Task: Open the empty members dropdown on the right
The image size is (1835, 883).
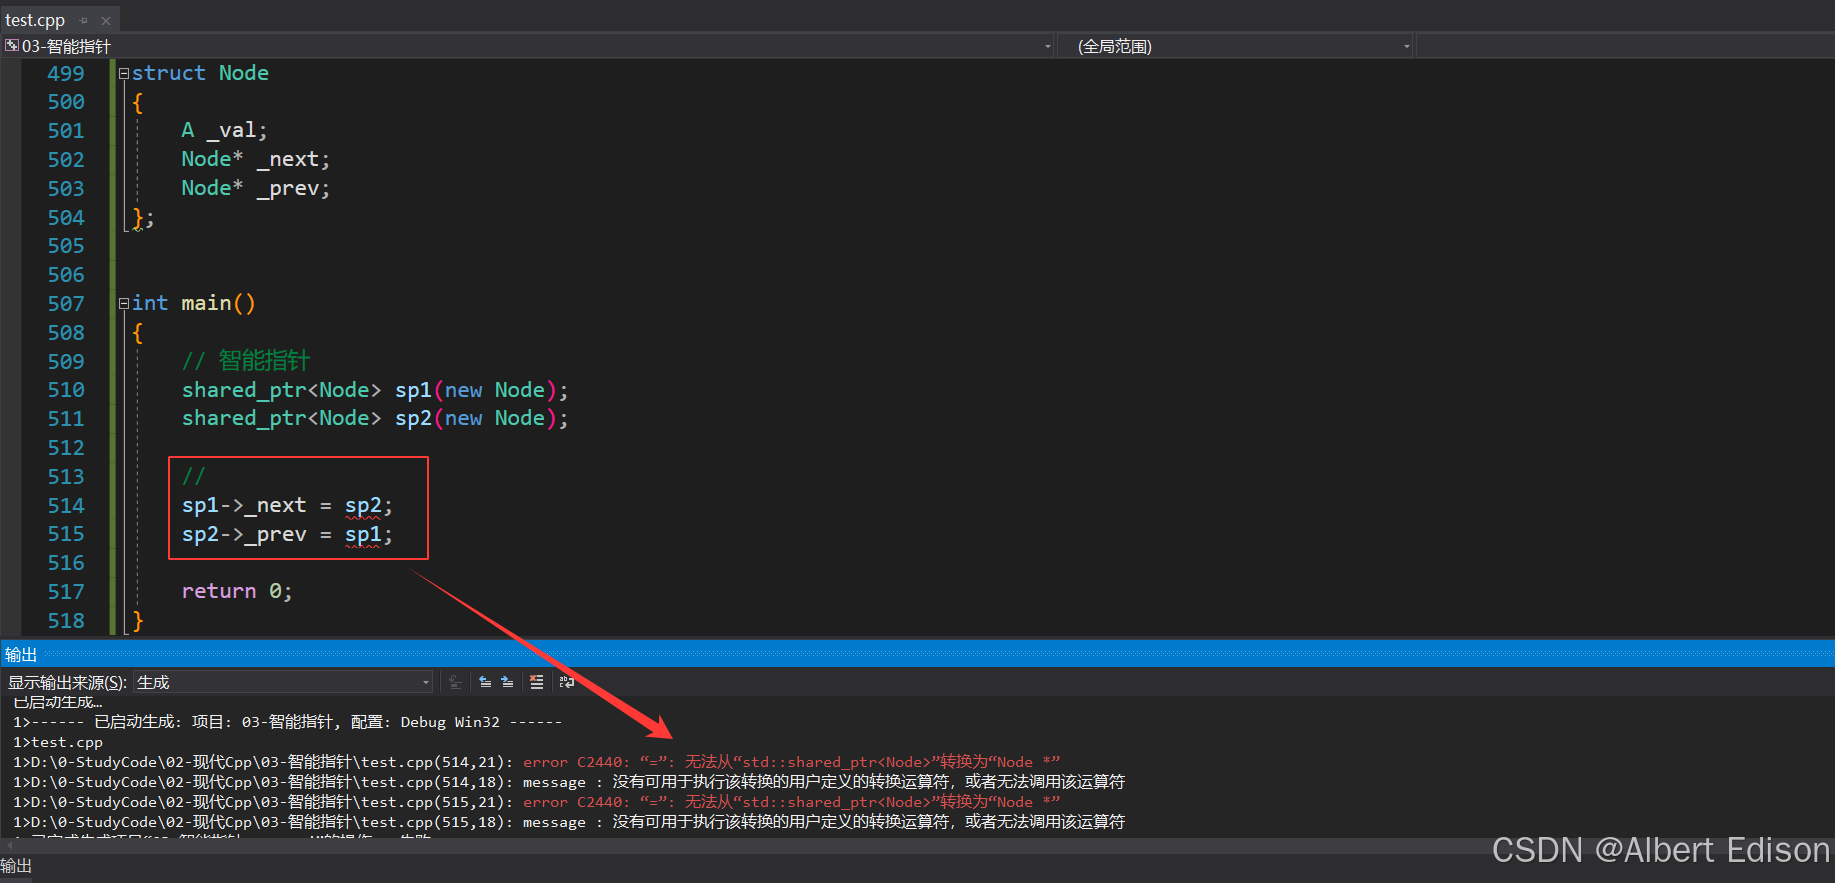Action: [x=1625, y=46]
